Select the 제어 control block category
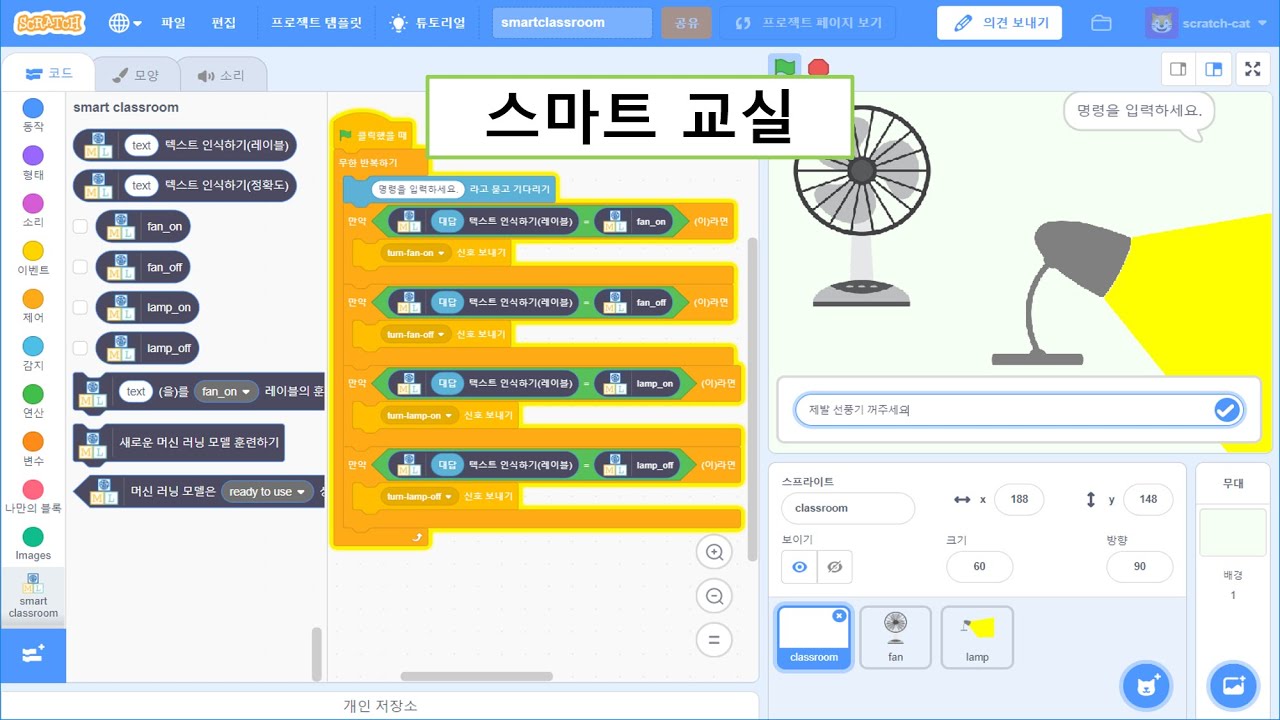Viewport: 1280px width, 720px height. click(33, 306)
